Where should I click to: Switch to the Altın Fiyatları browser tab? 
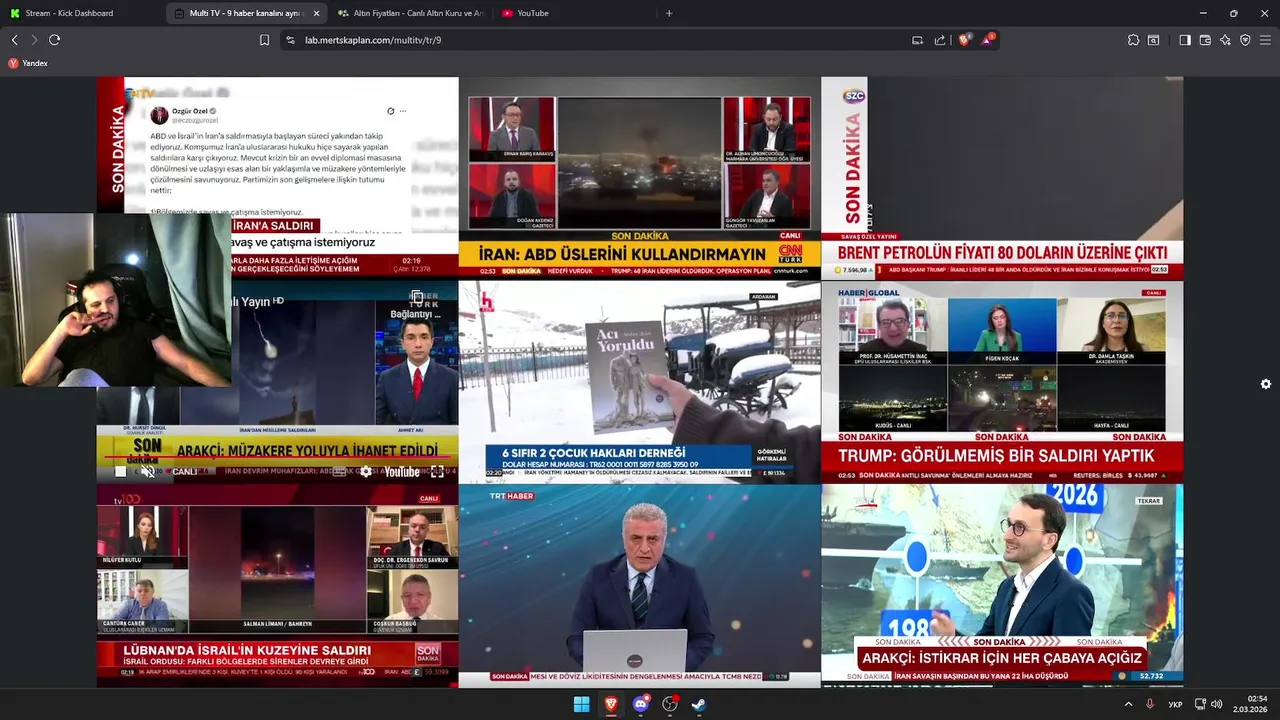coord(410,13)
